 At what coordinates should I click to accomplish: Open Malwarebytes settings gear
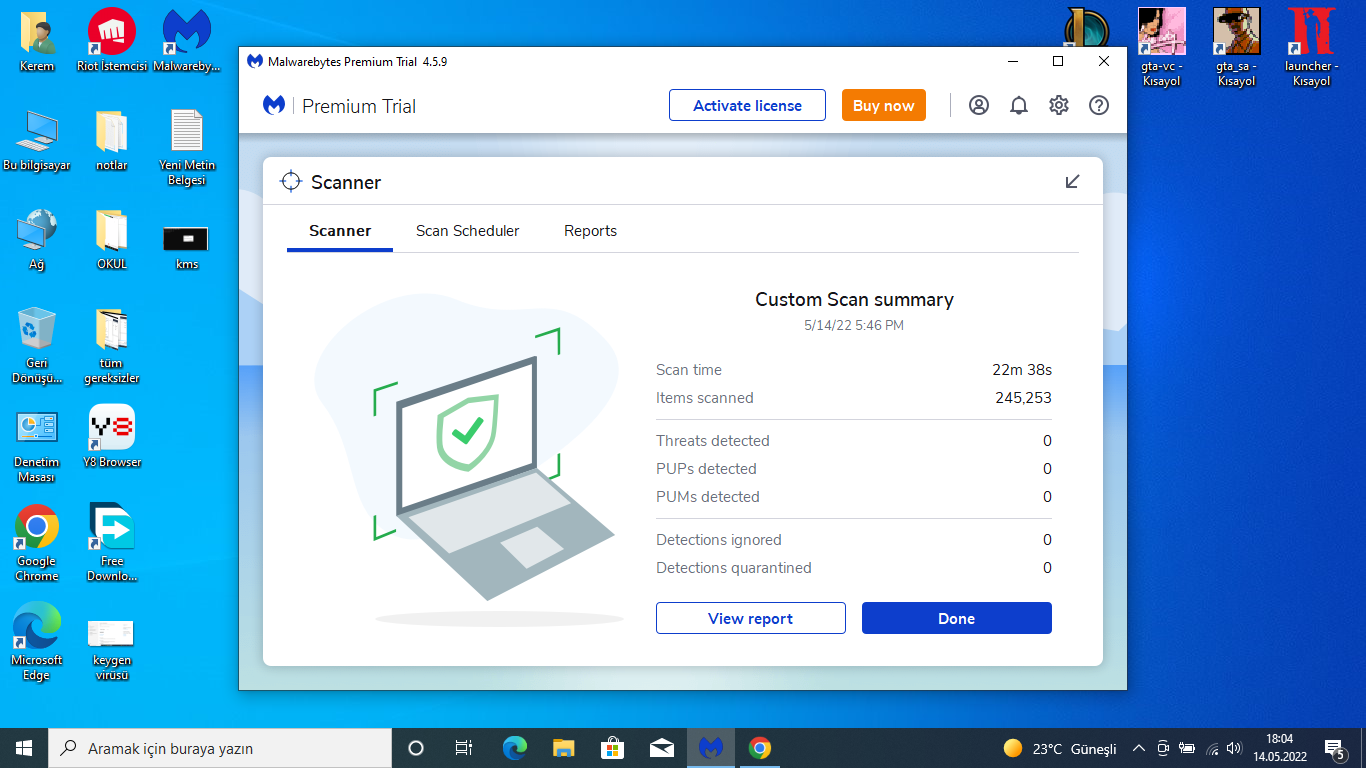click(x=1059, y=105)
